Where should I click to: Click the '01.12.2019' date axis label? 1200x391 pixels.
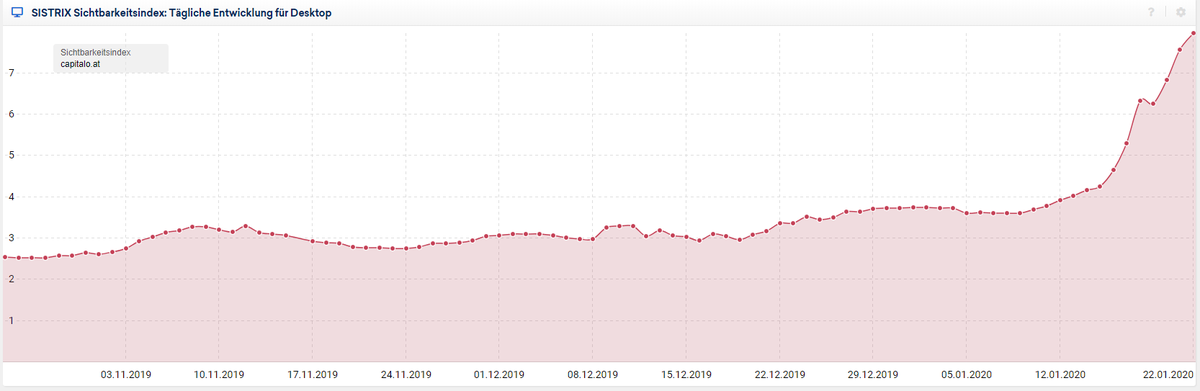[x=499, y=375]
